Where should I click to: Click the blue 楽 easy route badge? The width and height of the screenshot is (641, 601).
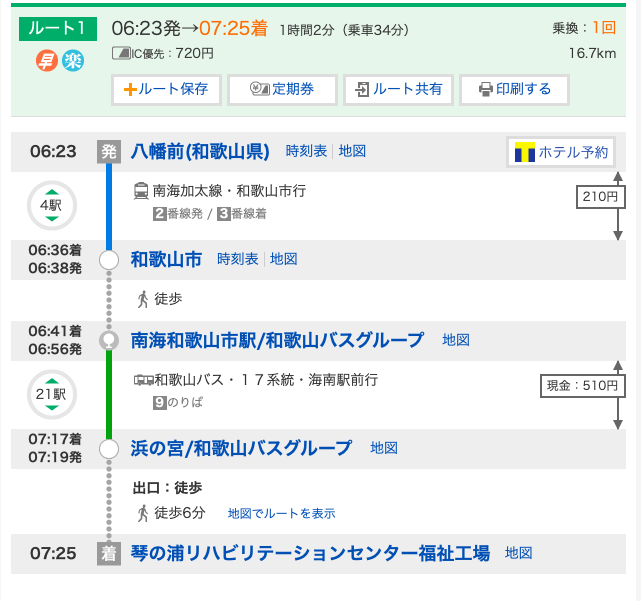pos(73,61)
